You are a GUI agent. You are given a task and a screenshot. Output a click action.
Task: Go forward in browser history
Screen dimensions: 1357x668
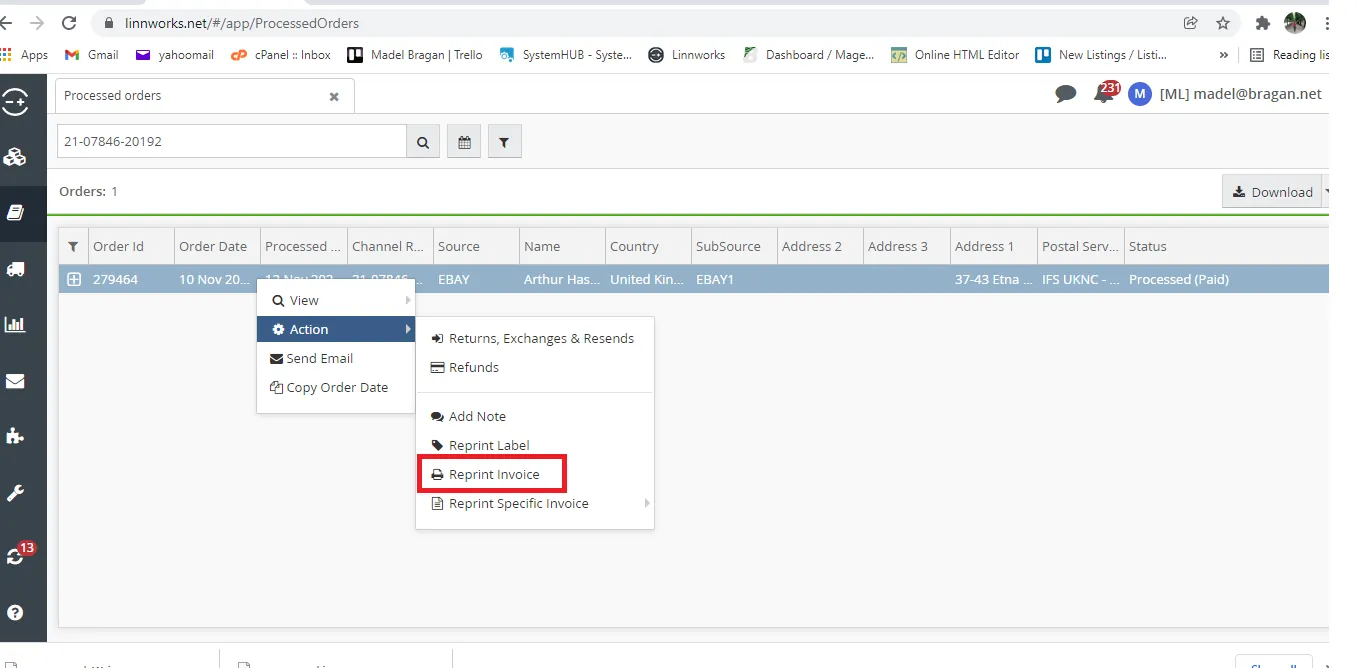pos(37,22)
